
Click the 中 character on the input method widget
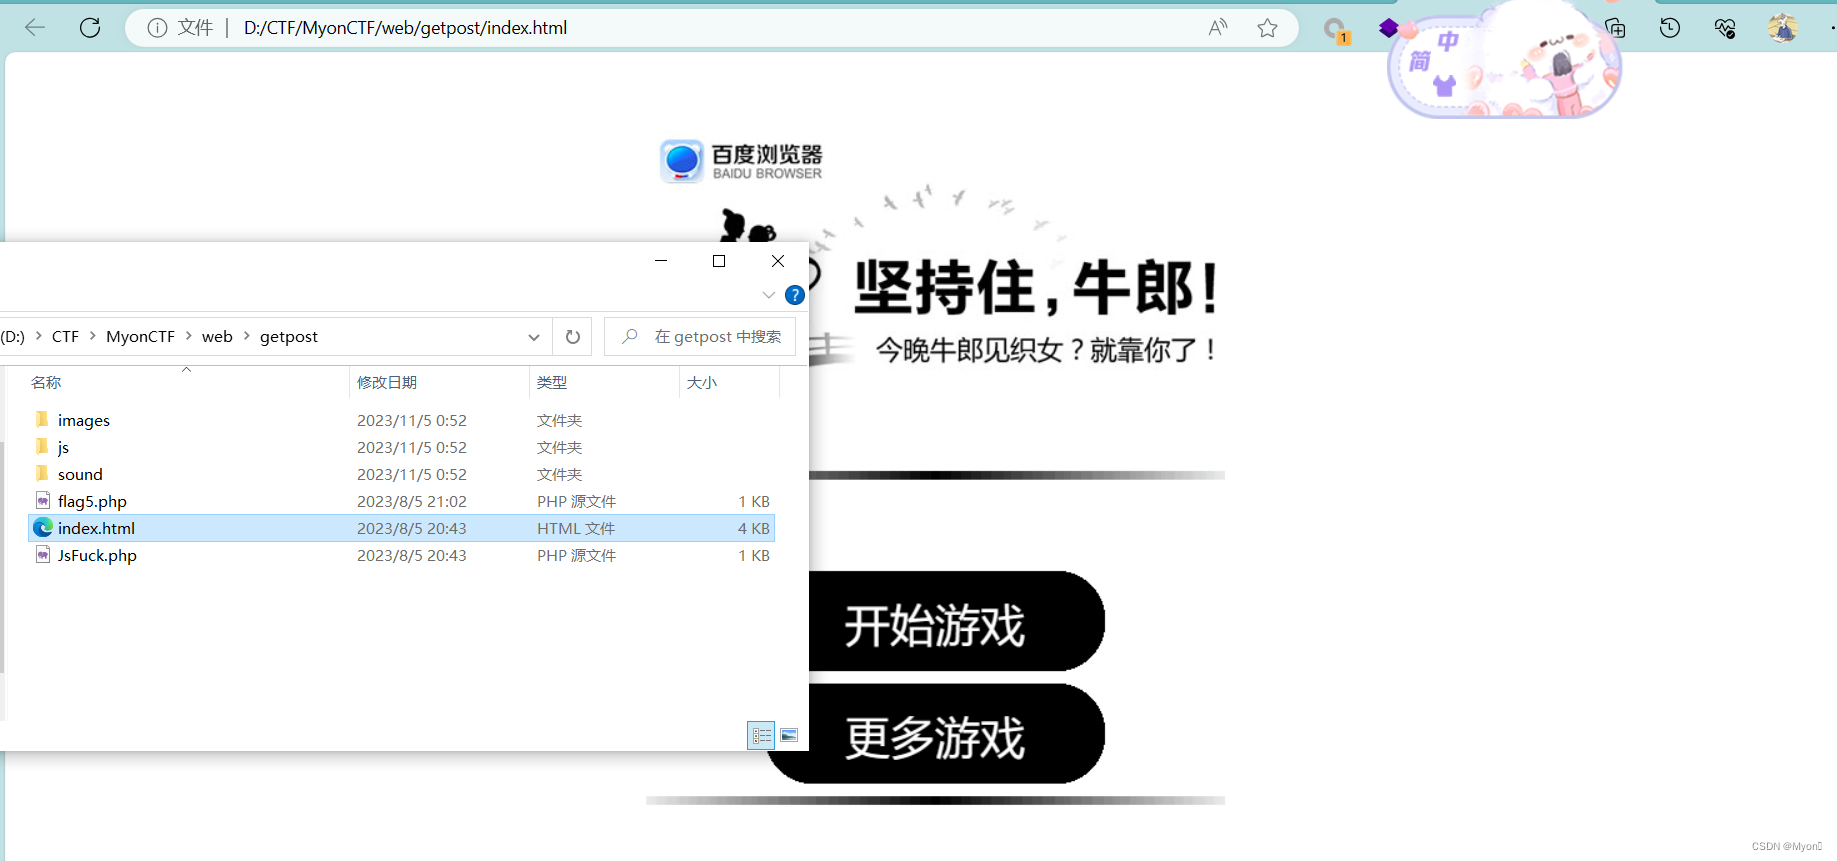tap(1448, 41)
